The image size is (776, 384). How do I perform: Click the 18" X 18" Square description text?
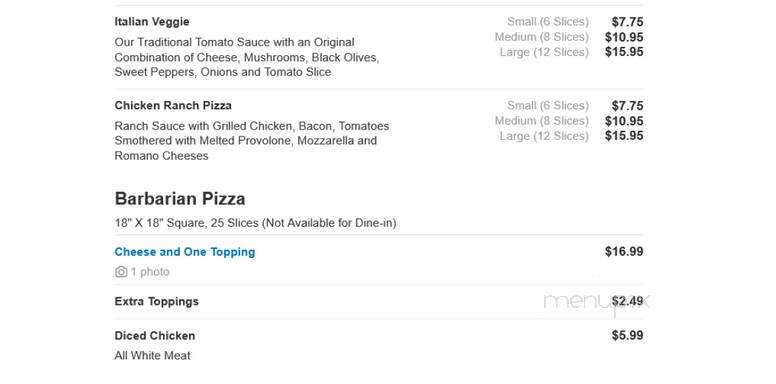(x=255, y=223)
